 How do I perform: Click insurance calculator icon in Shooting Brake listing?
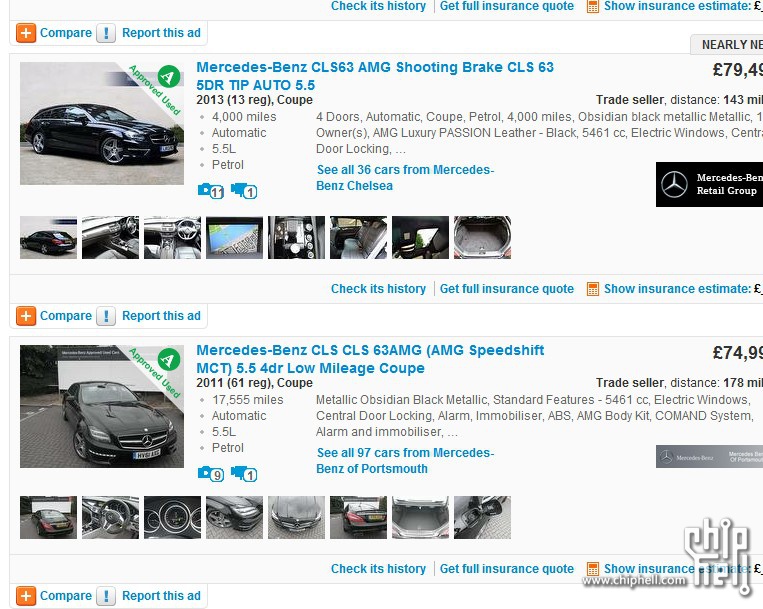593,289
